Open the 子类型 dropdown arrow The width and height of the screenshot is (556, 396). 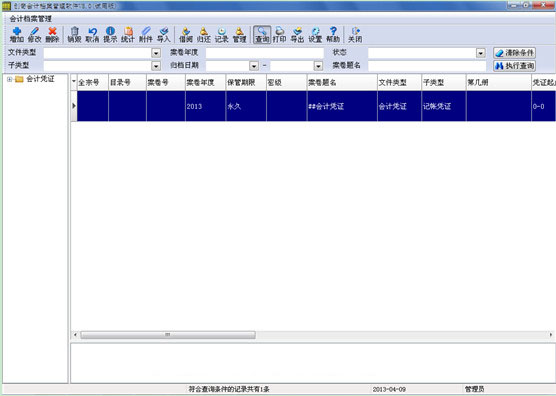pyautogui.click(x=156, y=66)
